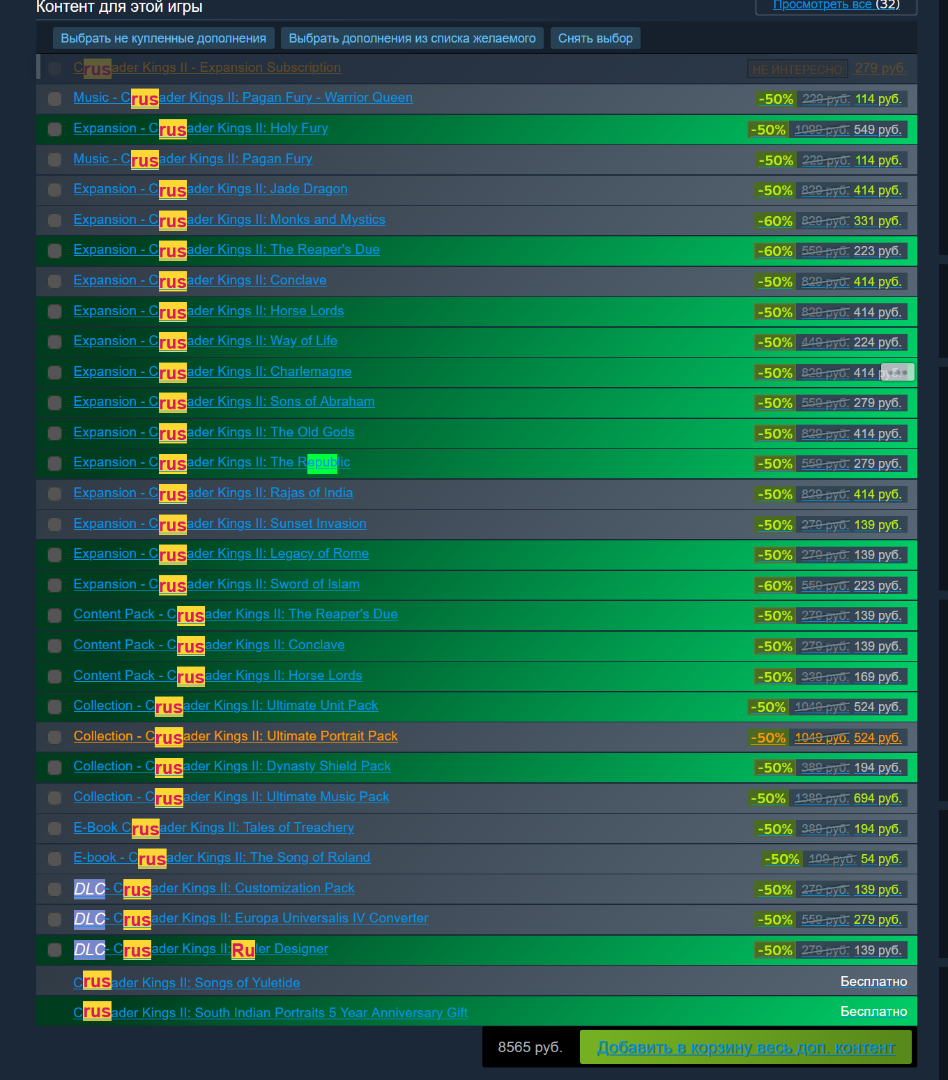This screenshot has height=1080, width=948.
Task: Open the three-dots menu on Charlemagne row
Action: click(898, 373)
